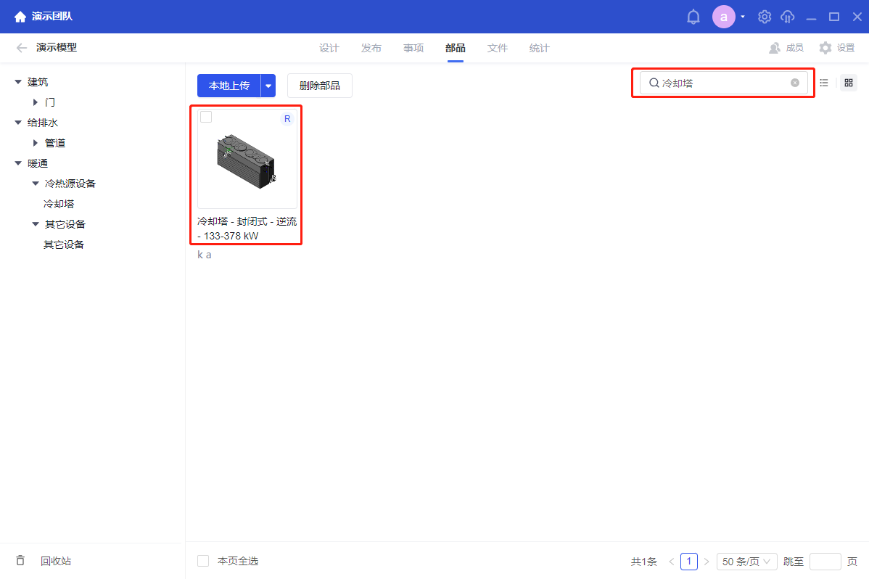Switch to the 事项 tab
Viewport: 869px width, 579px height.
coord(413,48)
